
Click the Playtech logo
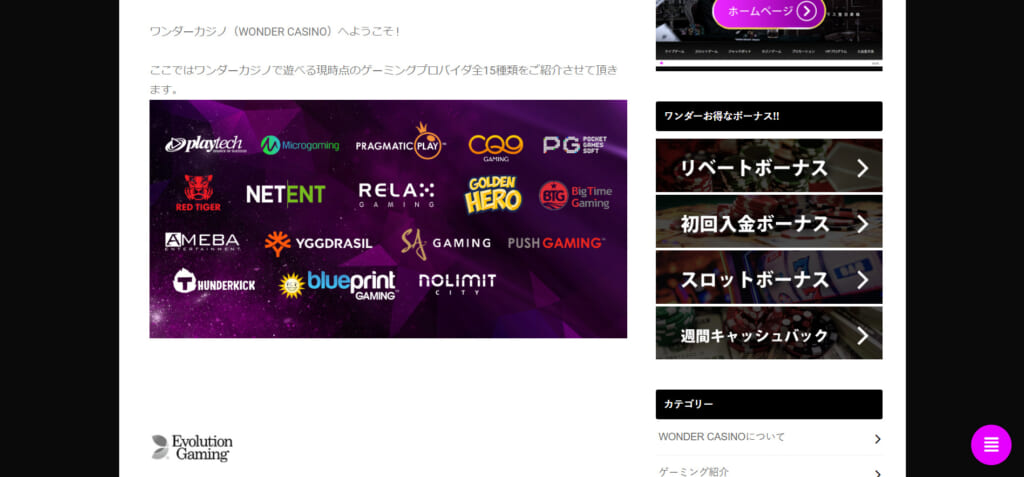[205, 144]
